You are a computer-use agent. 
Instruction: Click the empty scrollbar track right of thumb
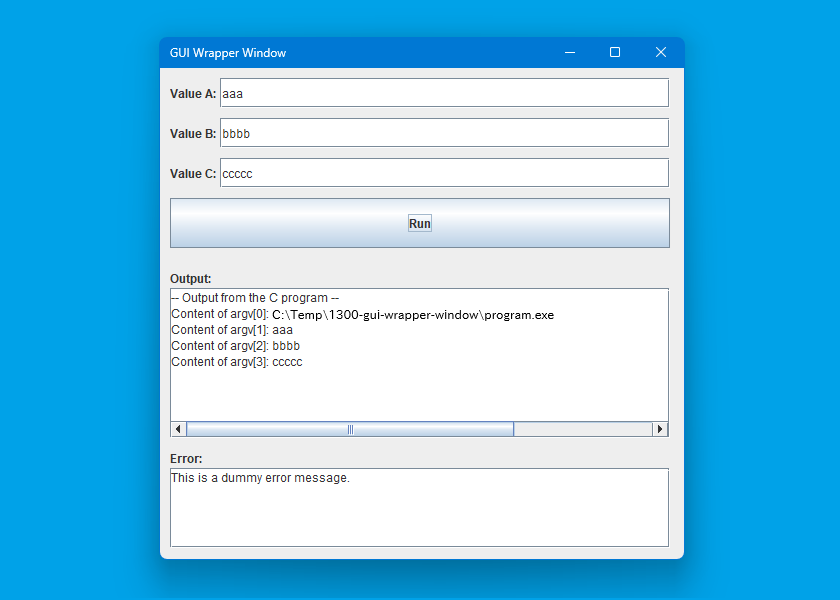(582, 429)
